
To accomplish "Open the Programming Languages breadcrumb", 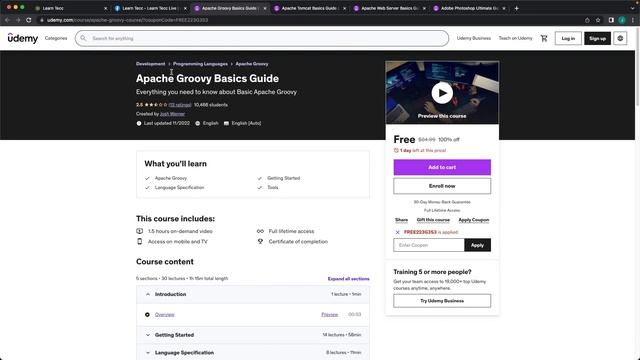I will [200, 64].
